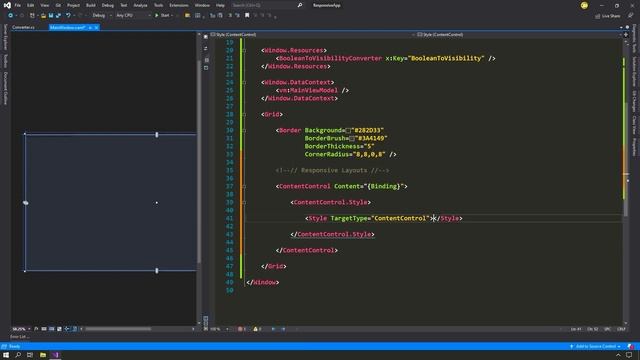Open the Debug menu
This screenshot has height=360, width=640.
pos(108,5)
